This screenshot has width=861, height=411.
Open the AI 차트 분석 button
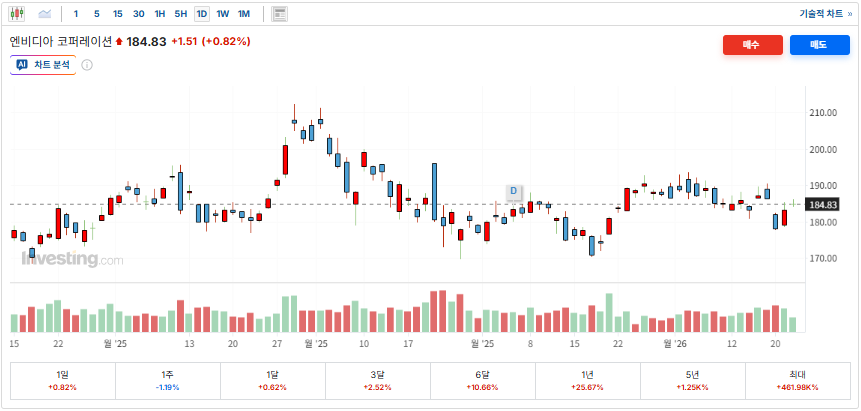pyautogui.click(x=43, y=65)
